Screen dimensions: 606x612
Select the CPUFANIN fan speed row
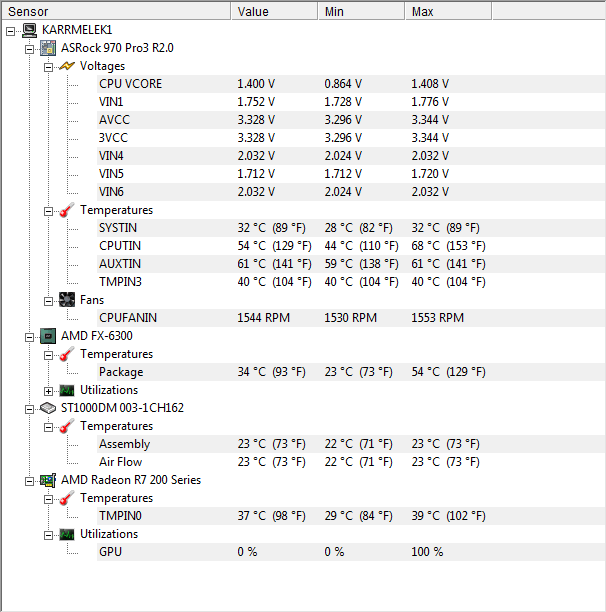(x=128, y=318)
